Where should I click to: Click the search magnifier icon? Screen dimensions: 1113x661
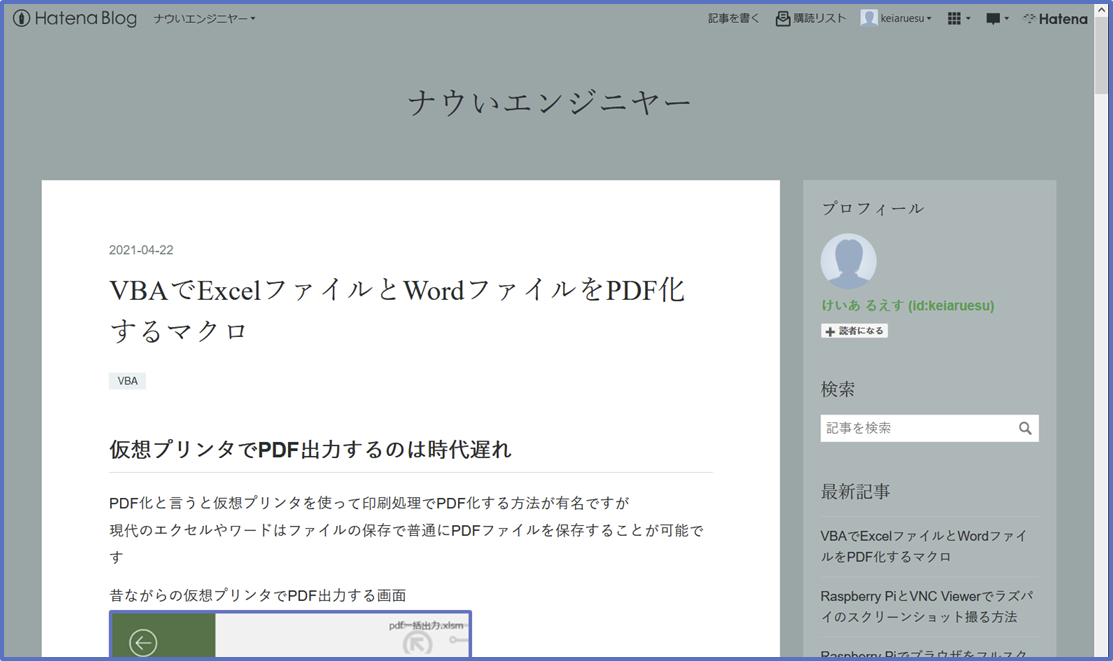pyautogui.click(x=1025, y=427)
